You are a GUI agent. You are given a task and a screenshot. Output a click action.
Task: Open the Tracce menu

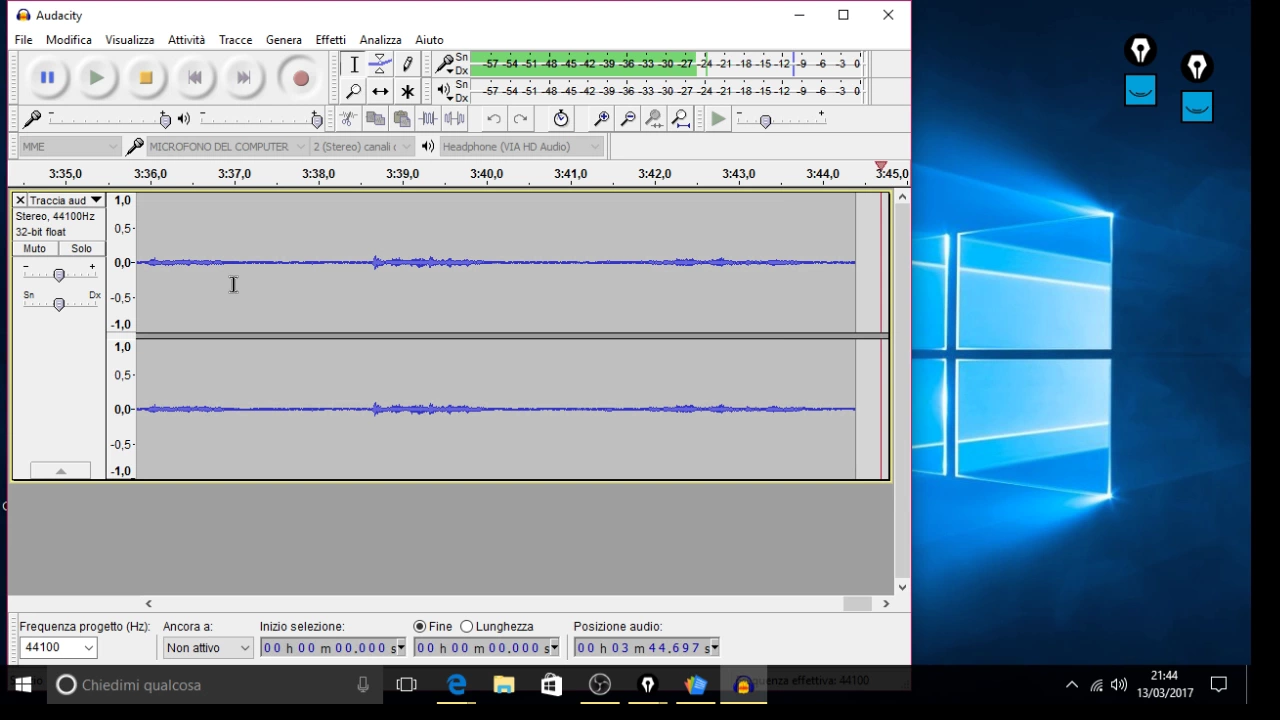(x=236, y=40)
